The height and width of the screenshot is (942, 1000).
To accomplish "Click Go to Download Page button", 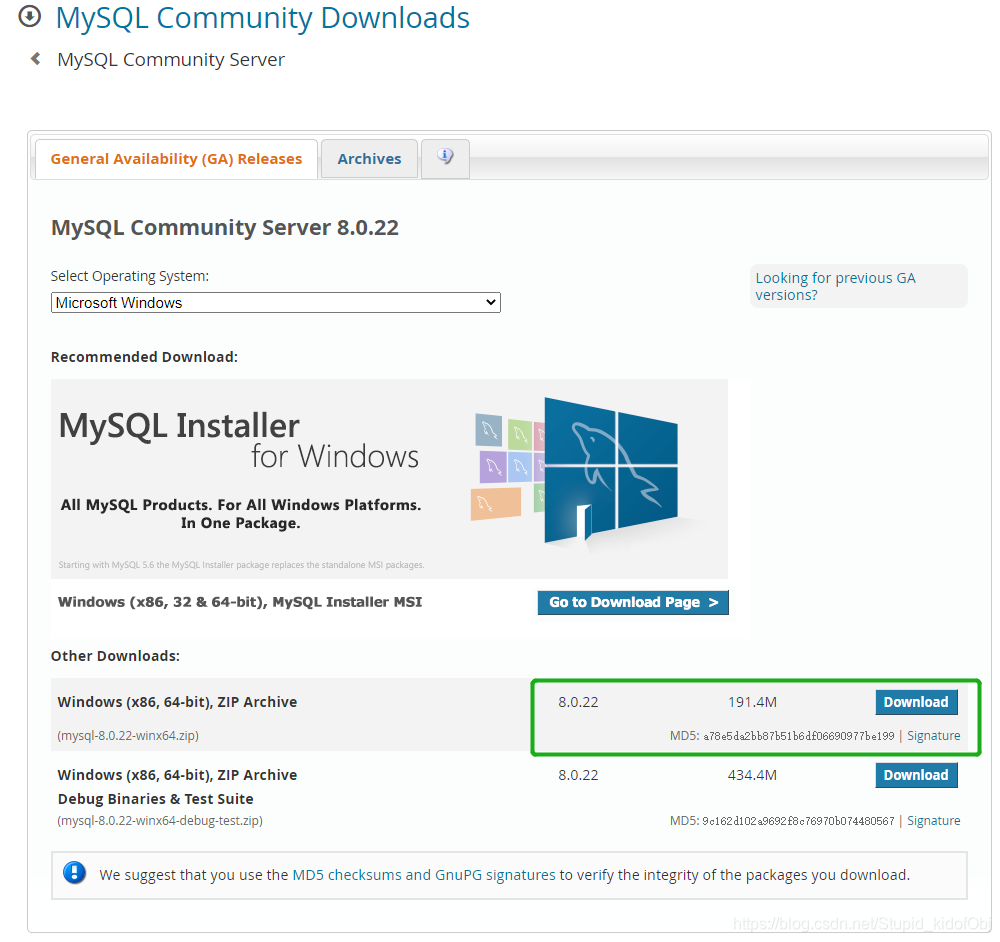I will [633, 602].
